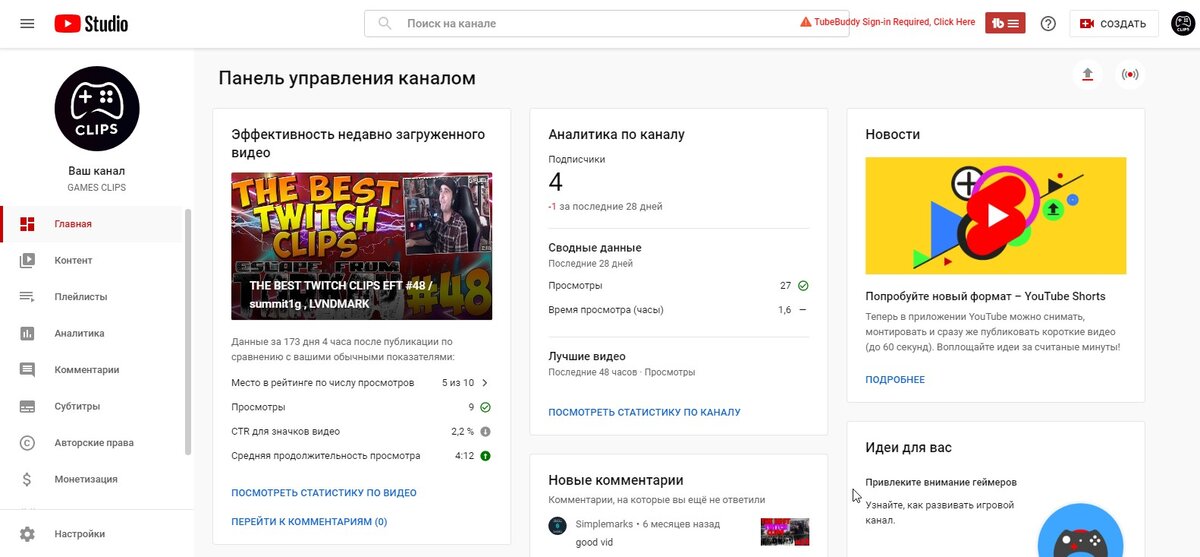Click the Комментарии speech bubble icon
1200x557 pixels.
(x=27, y=370)
